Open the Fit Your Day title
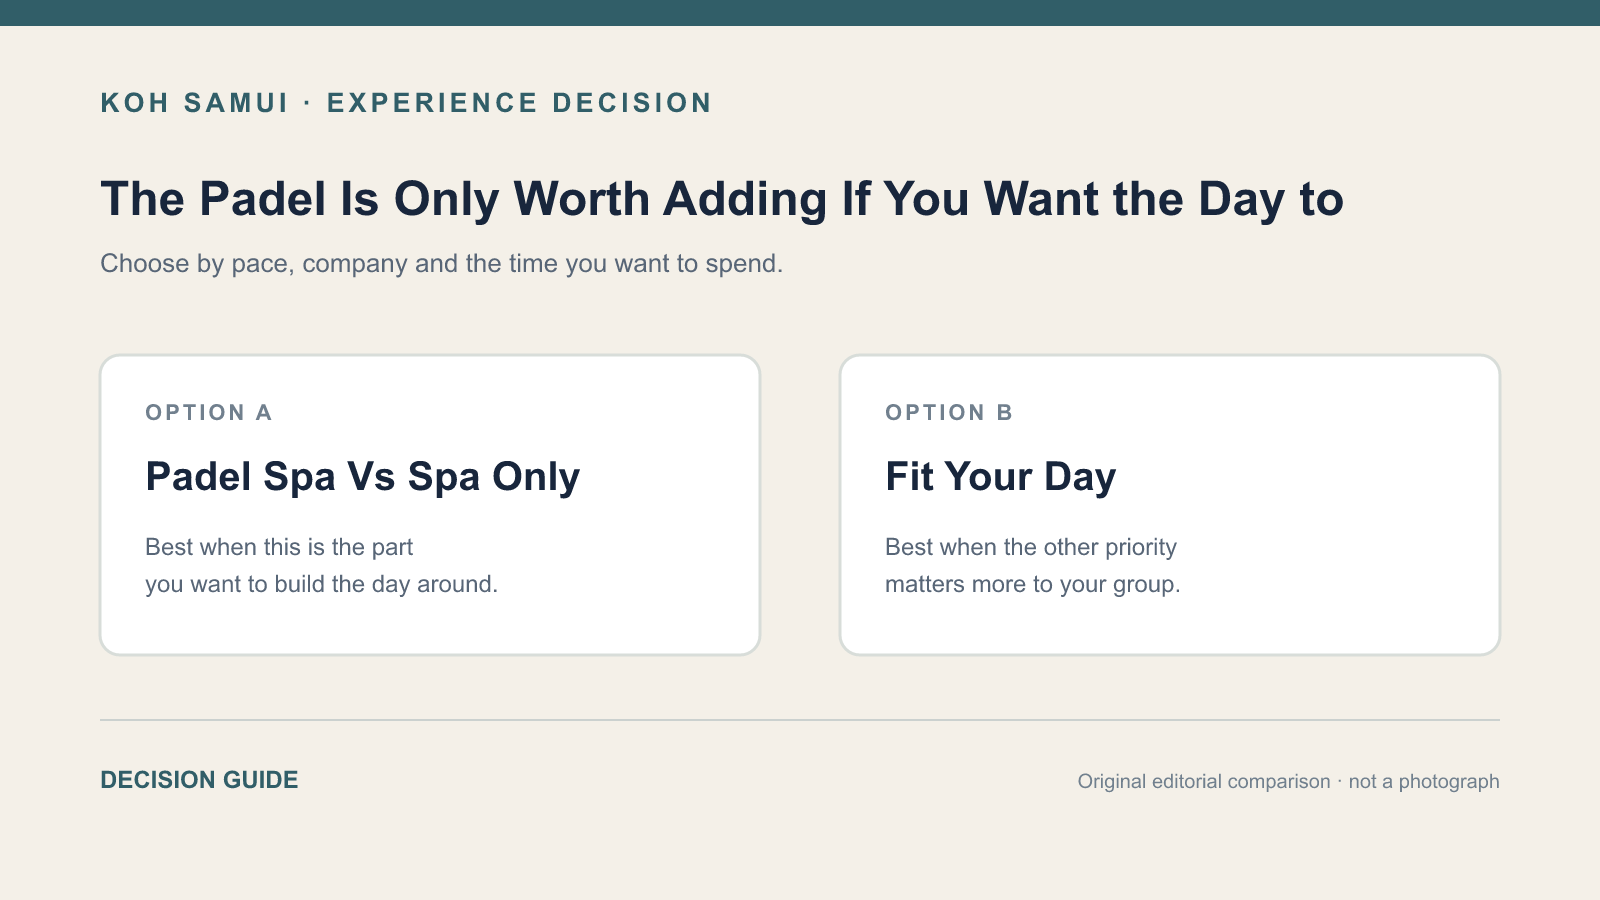This screenshot has height=900, width=1600. point(1001,477)
